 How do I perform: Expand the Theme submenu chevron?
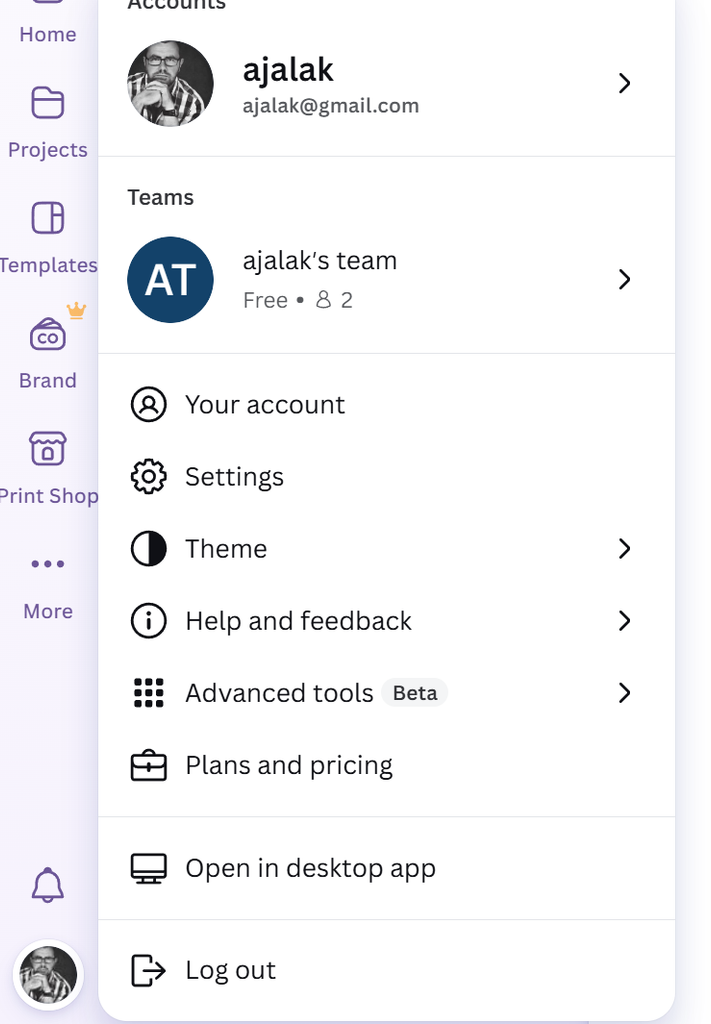click(x=625, y=549)
